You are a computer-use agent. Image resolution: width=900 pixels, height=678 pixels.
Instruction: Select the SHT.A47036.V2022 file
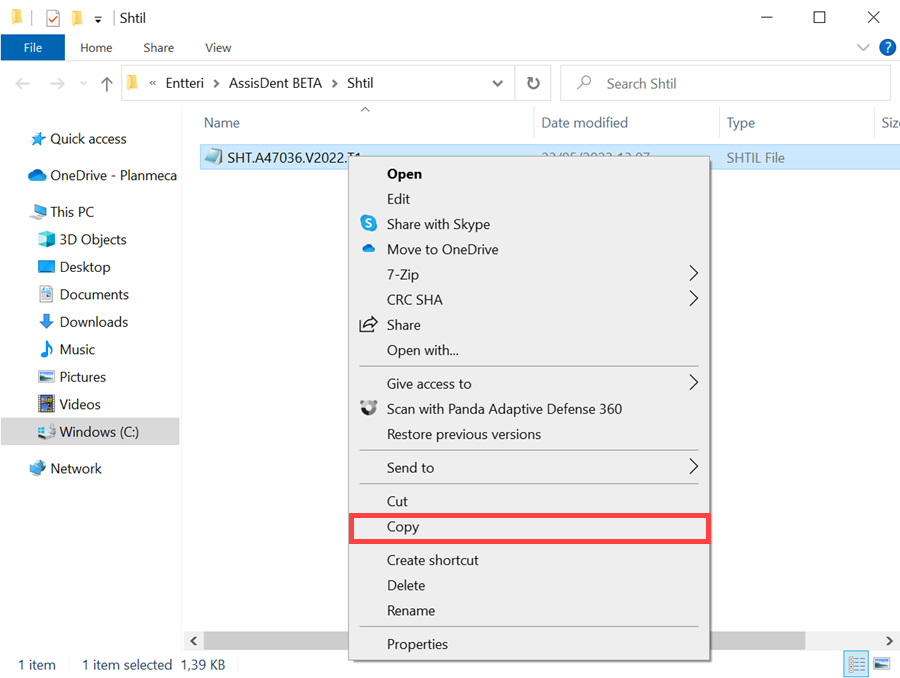(276, 157)
